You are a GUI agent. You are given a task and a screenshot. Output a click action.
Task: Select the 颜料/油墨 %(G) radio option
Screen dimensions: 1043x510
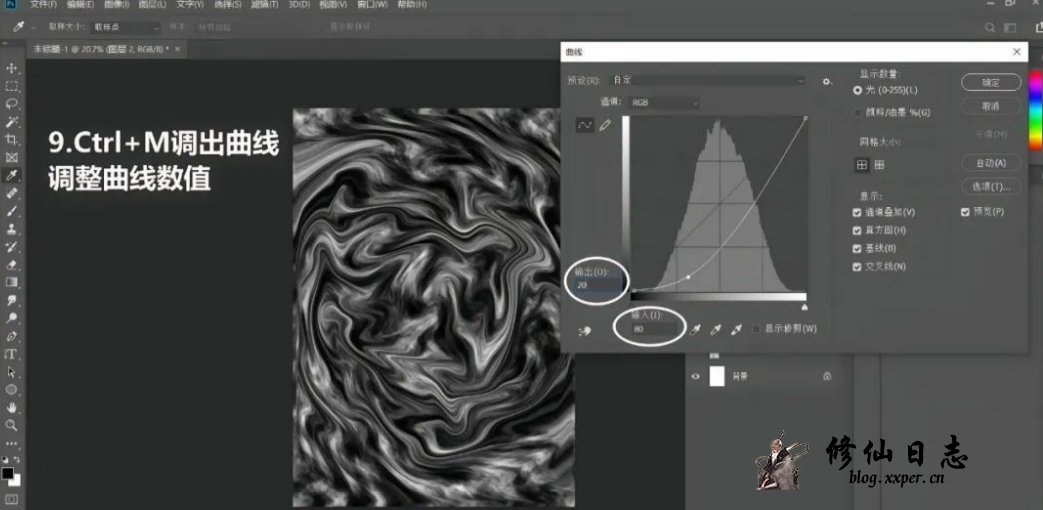(x=857, y=112)
